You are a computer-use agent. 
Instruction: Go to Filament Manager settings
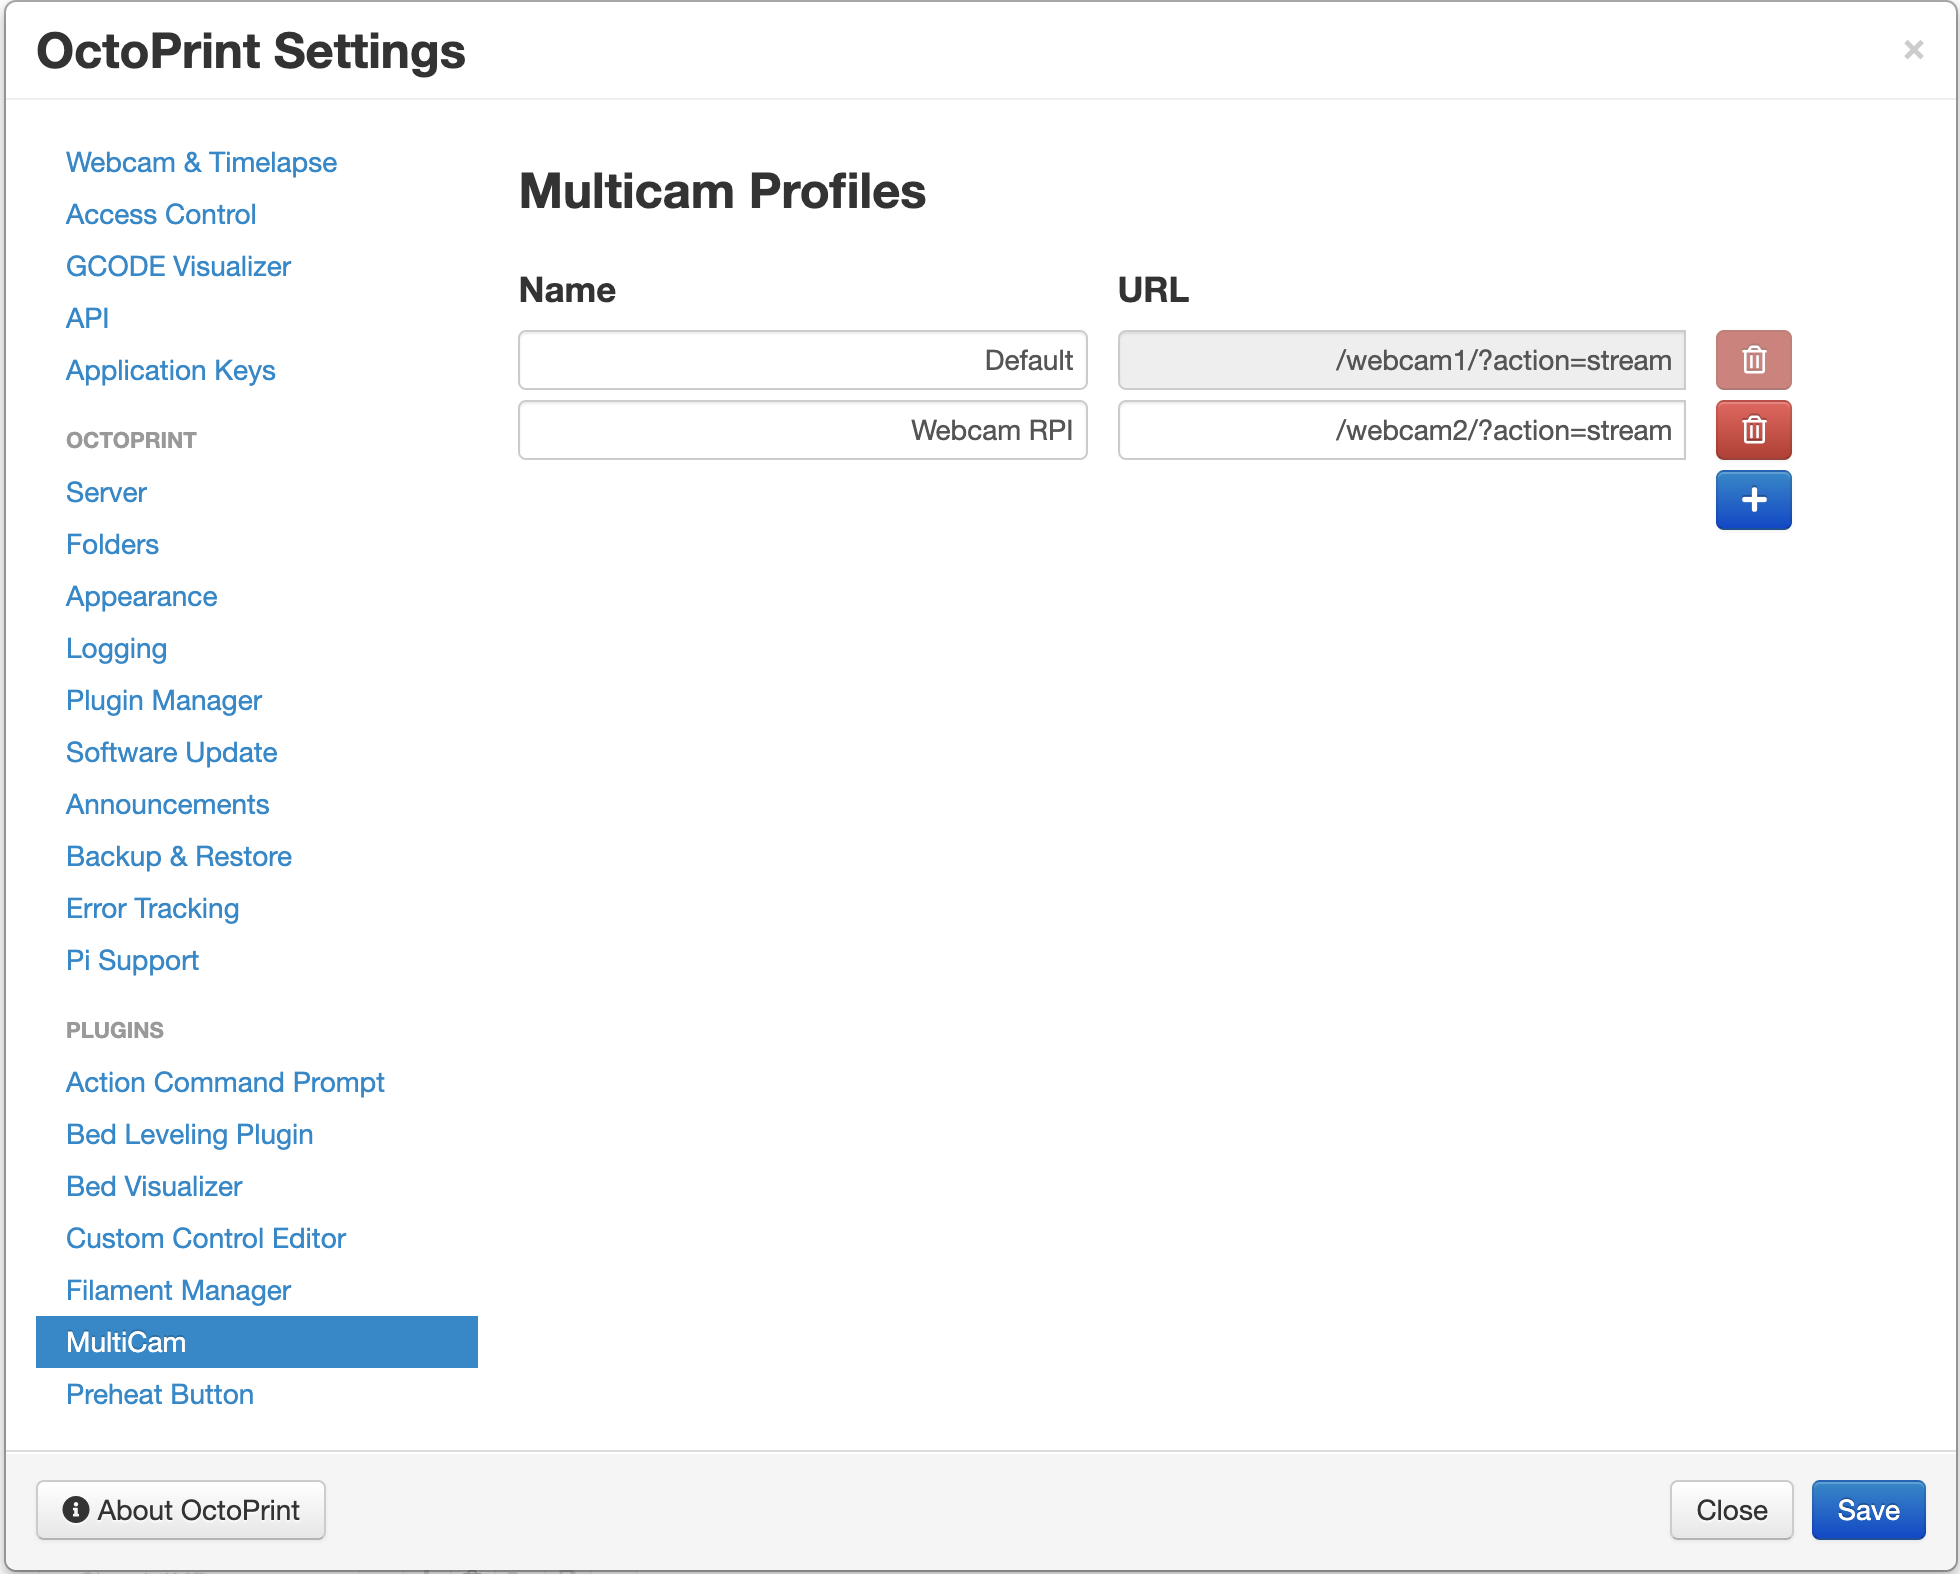coord(178,1290)
